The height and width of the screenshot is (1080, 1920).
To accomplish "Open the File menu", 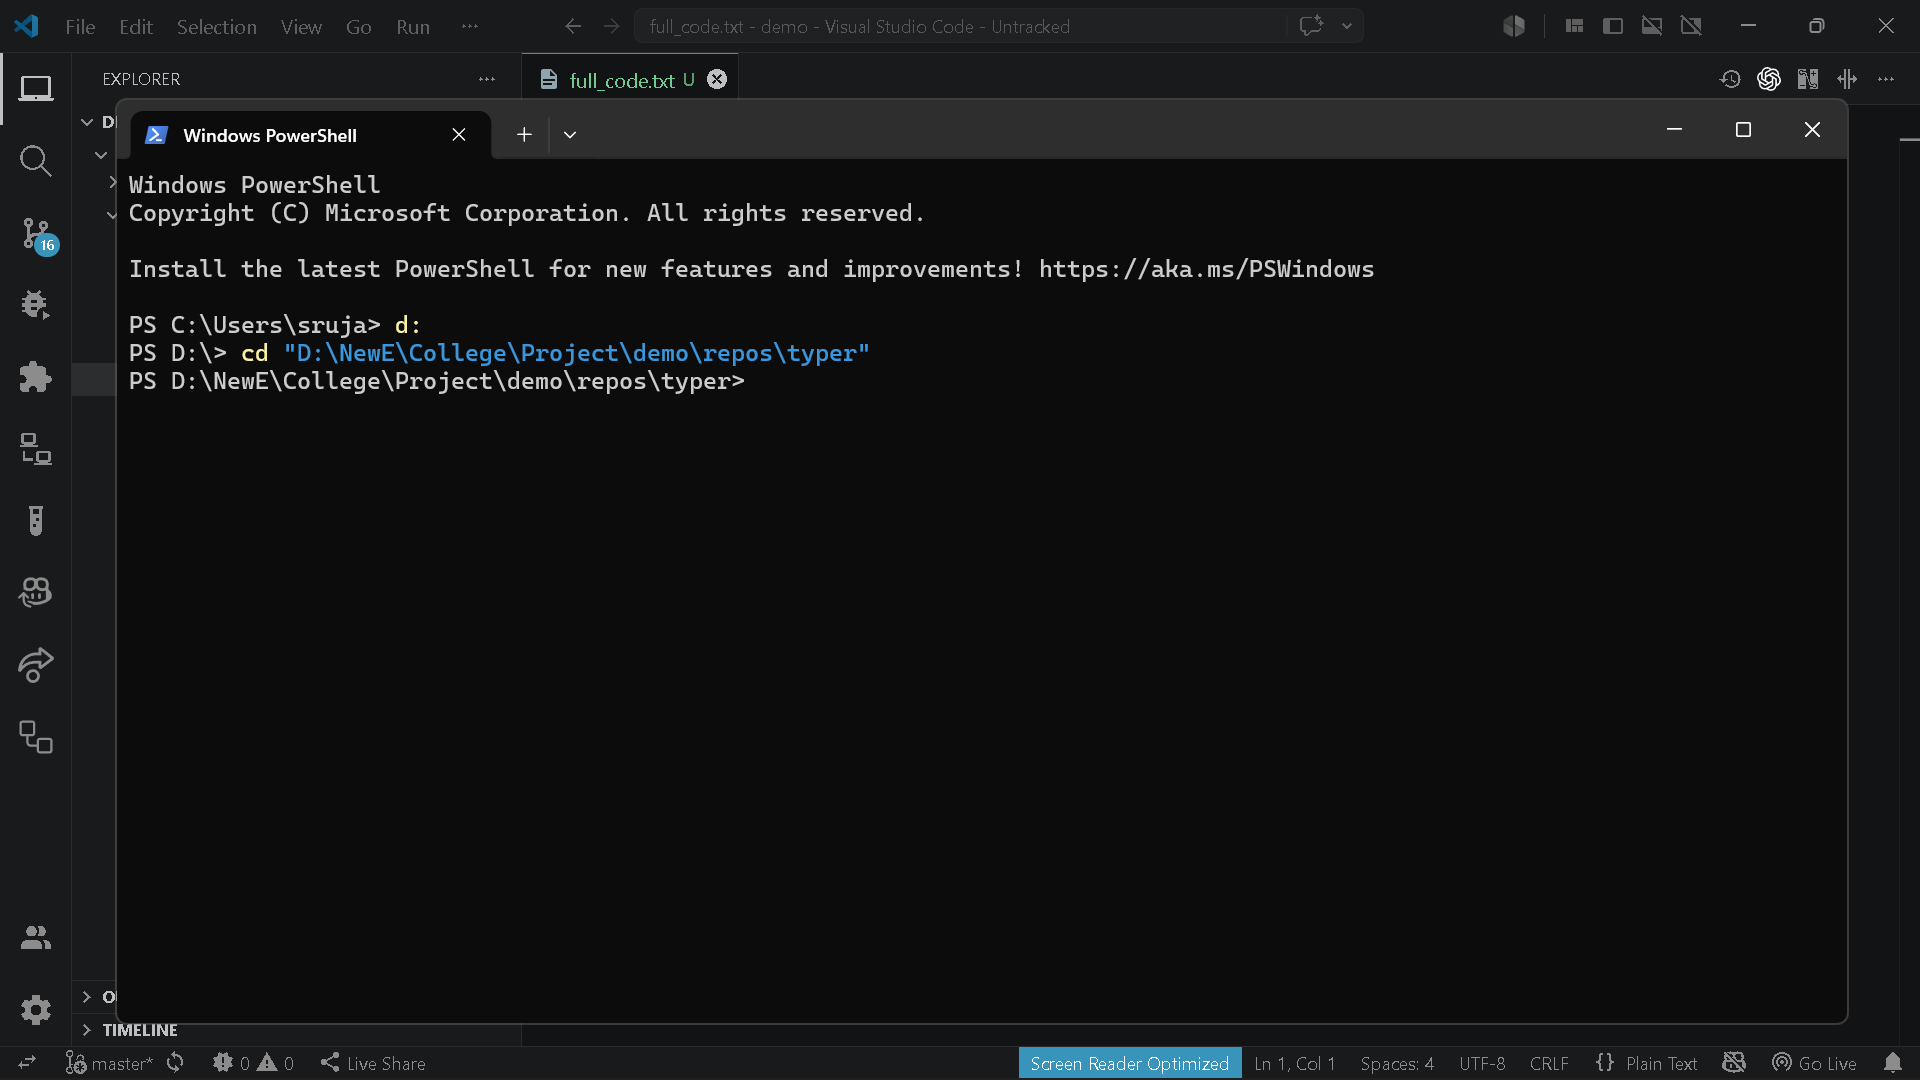I will tap(80, 27).
